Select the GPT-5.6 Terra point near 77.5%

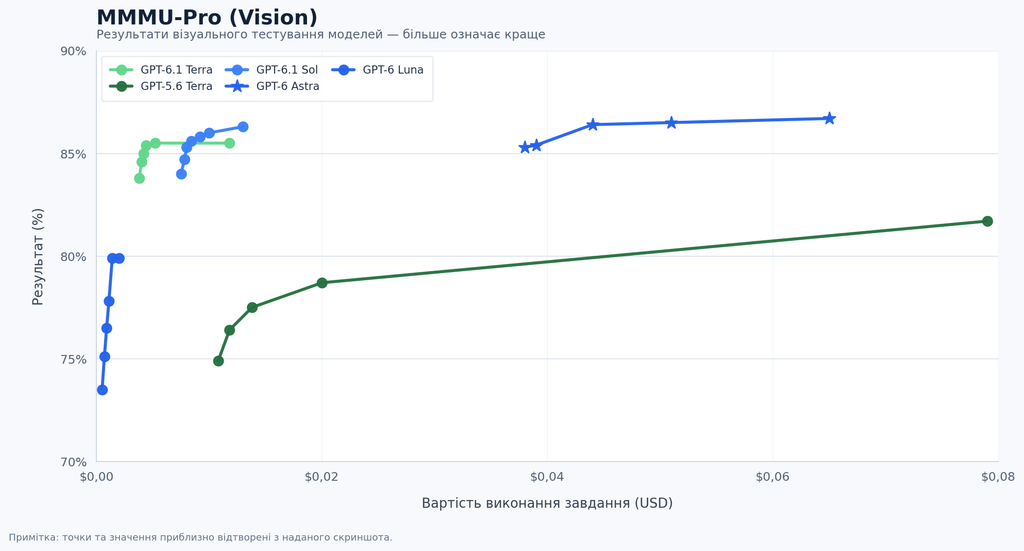point(252,307)
